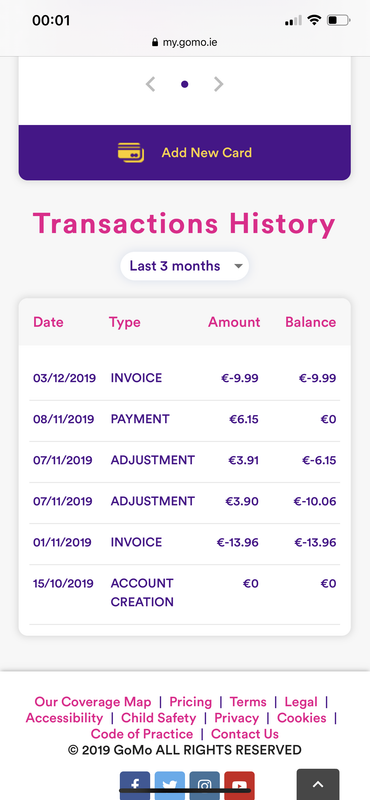This screenshot has width=370, height=800.
Task: Open the Twitter social icon
Action: (170, 785)
